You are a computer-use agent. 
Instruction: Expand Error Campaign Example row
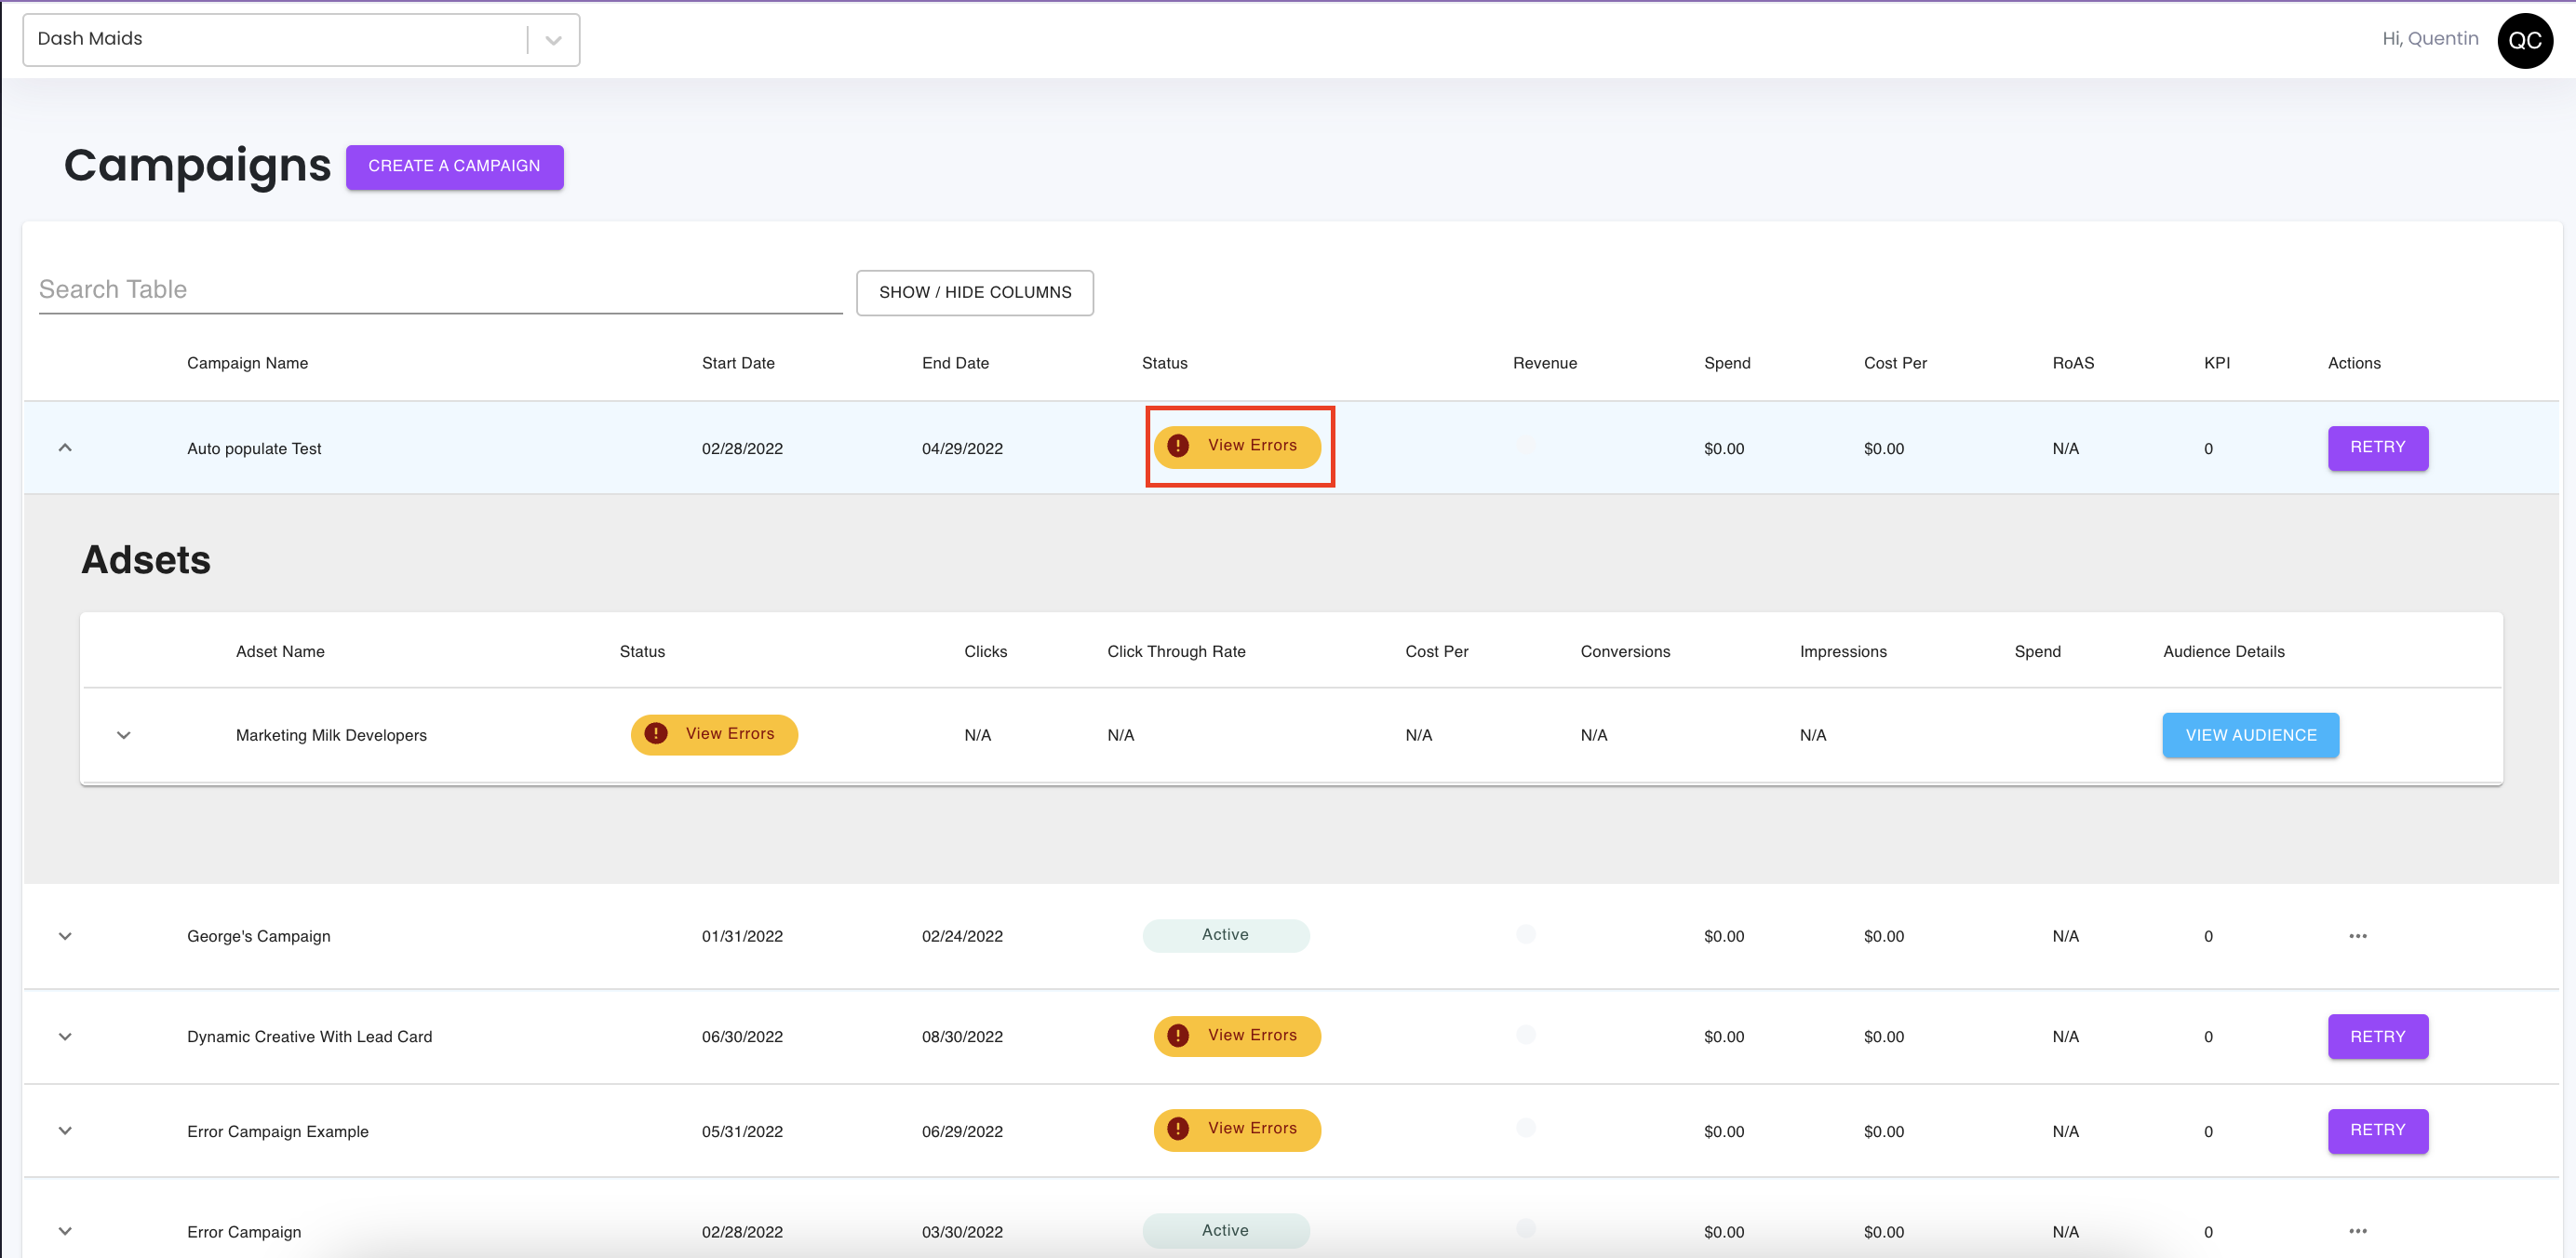click(65, 1131)
